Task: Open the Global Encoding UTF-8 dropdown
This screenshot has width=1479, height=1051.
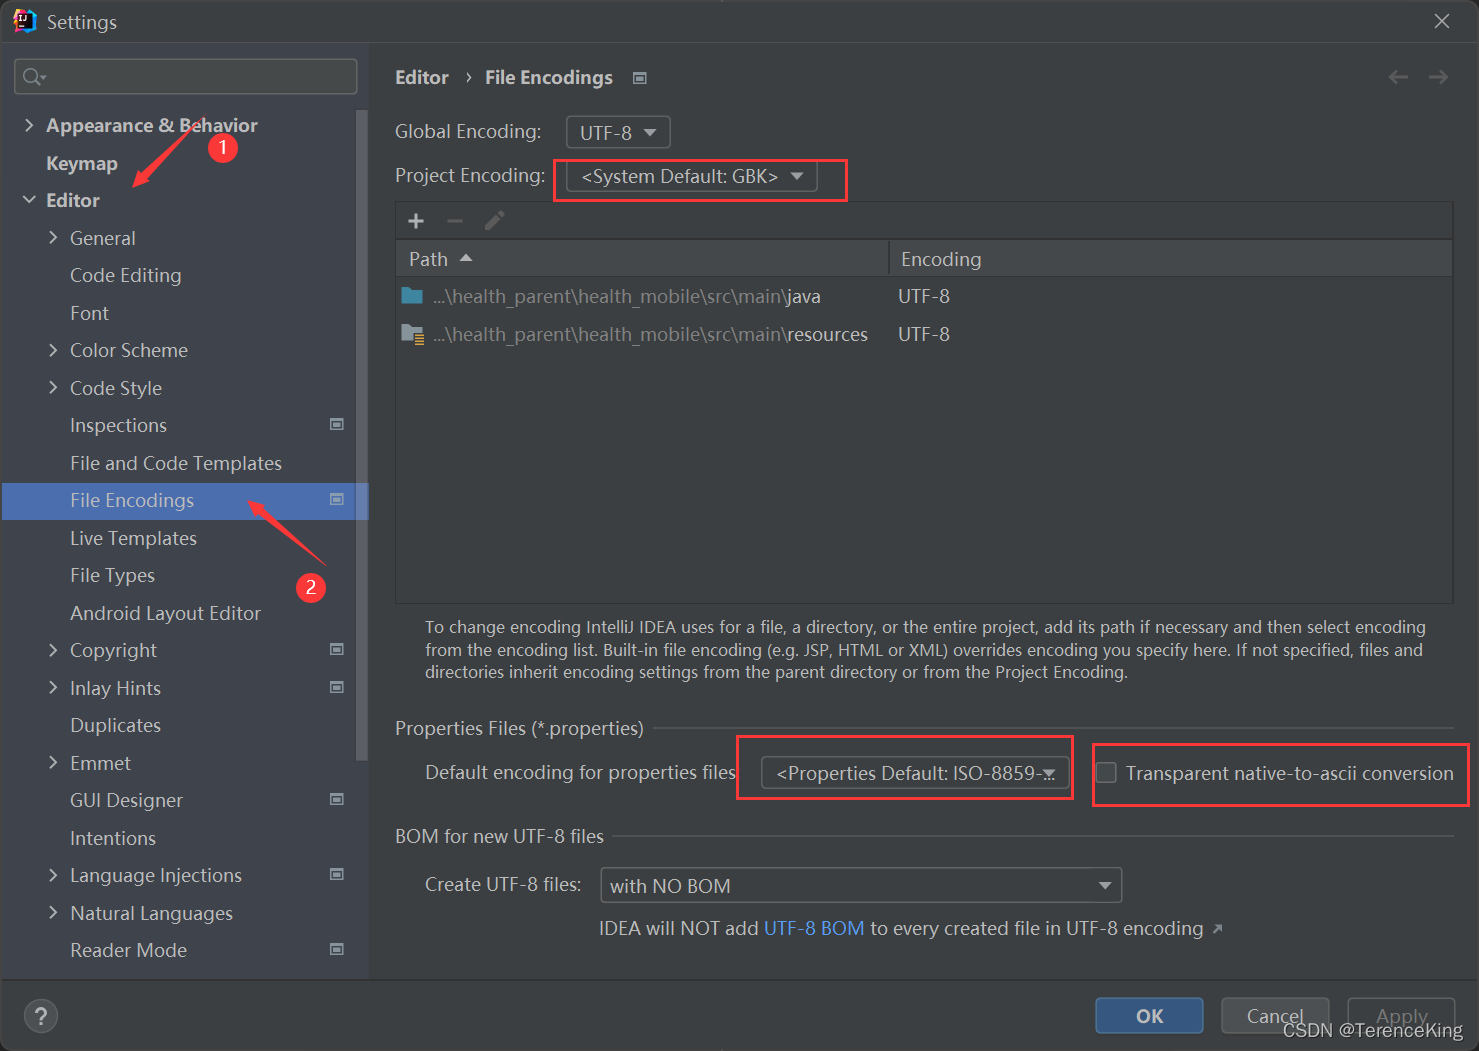Action: tap(618, 132)
